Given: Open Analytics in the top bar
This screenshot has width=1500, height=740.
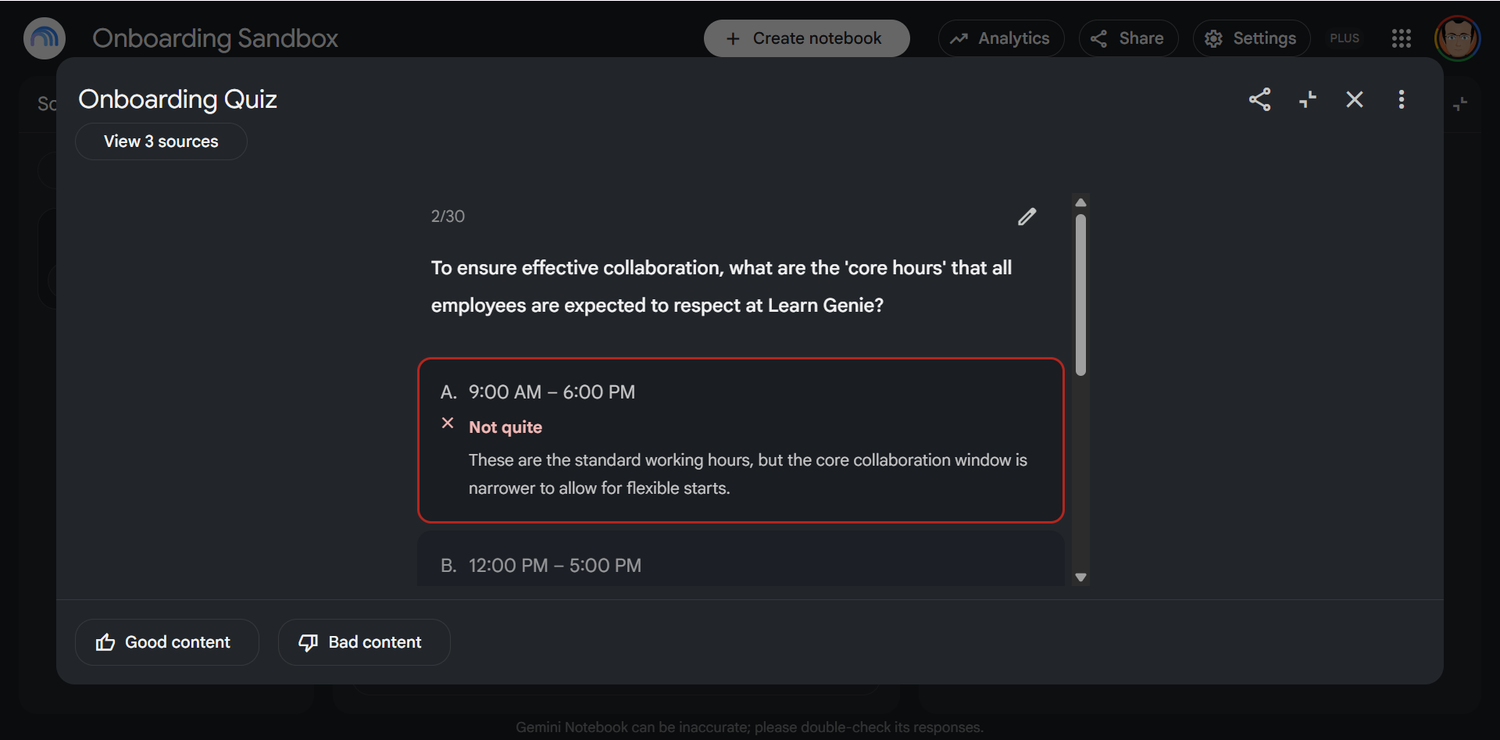Looking at the screenshot, I should tap(1001, 38).
